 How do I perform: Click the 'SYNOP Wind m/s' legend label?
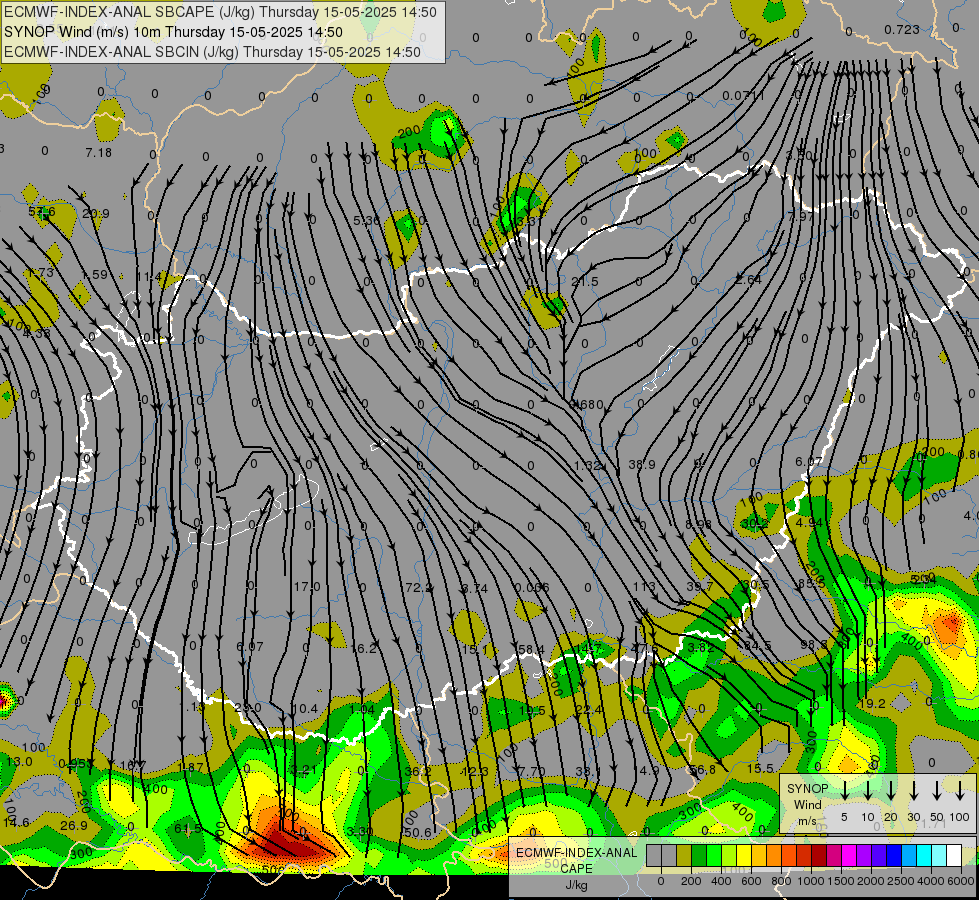[807, 805]
